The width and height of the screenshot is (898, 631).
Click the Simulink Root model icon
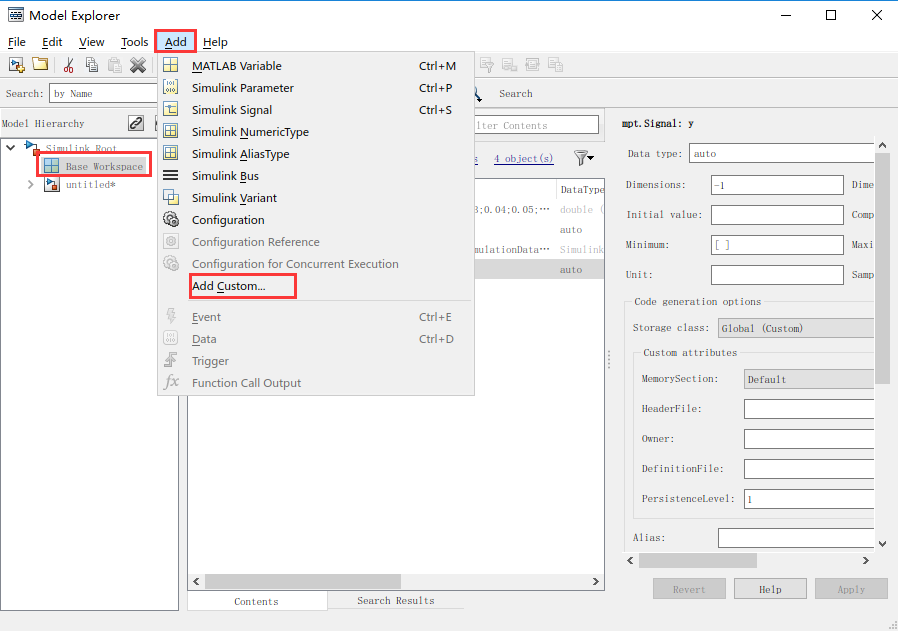(32, 148)
